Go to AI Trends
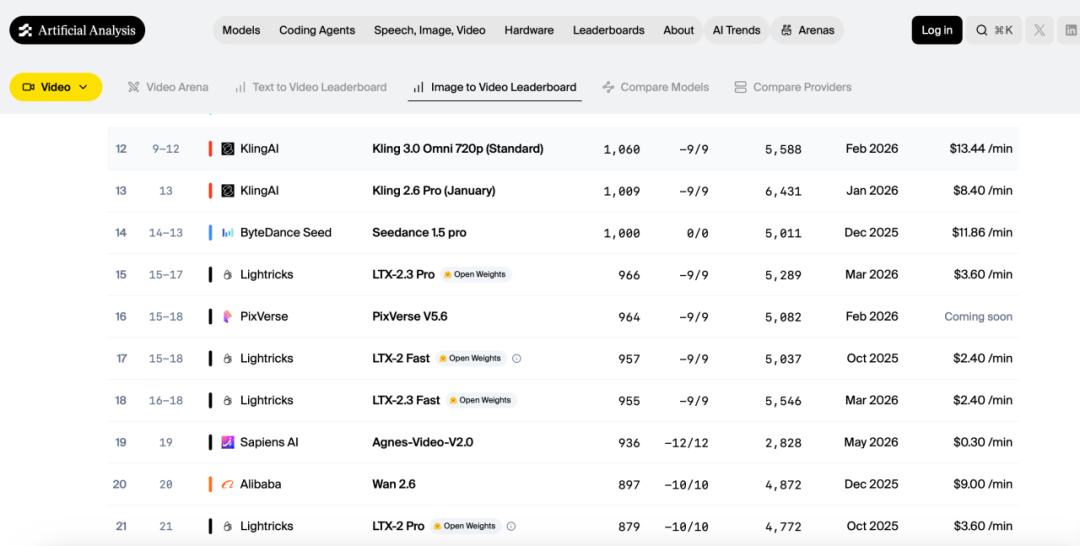Viewport: 1080px width, 546px height. [x=736, y=30]
